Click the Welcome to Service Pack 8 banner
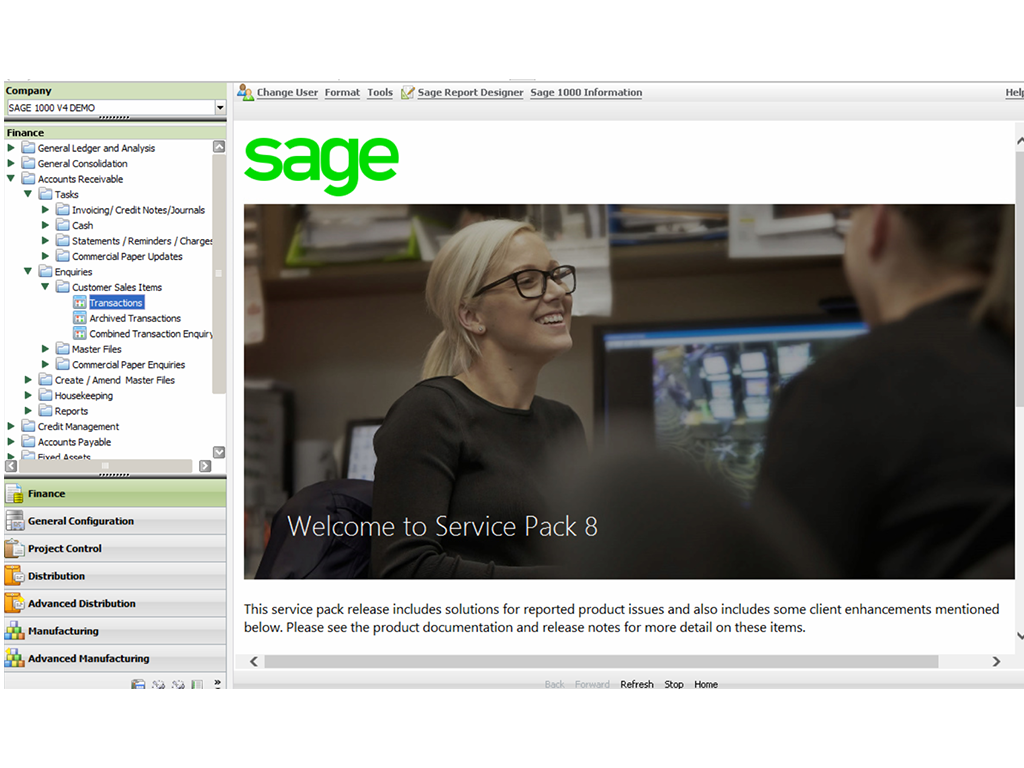This screenshot has height=768, width=1024. tap(629, 391)
